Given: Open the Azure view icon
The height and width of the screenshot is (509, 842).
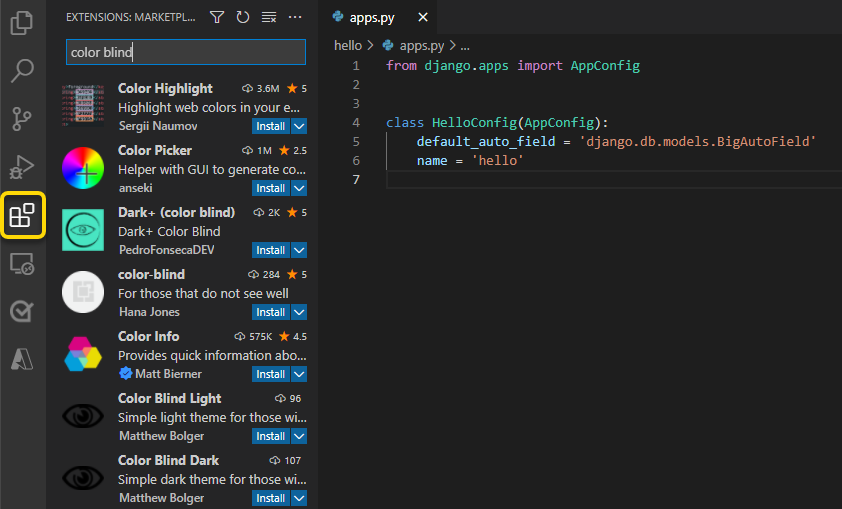Looking at the screenshot, I should click(x=22, y=359).
